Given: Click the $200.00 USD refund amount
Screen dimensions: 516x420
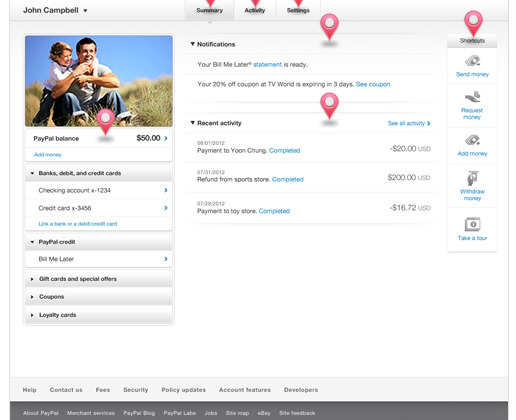Looking at the screenshot, I should pos(409,177).
